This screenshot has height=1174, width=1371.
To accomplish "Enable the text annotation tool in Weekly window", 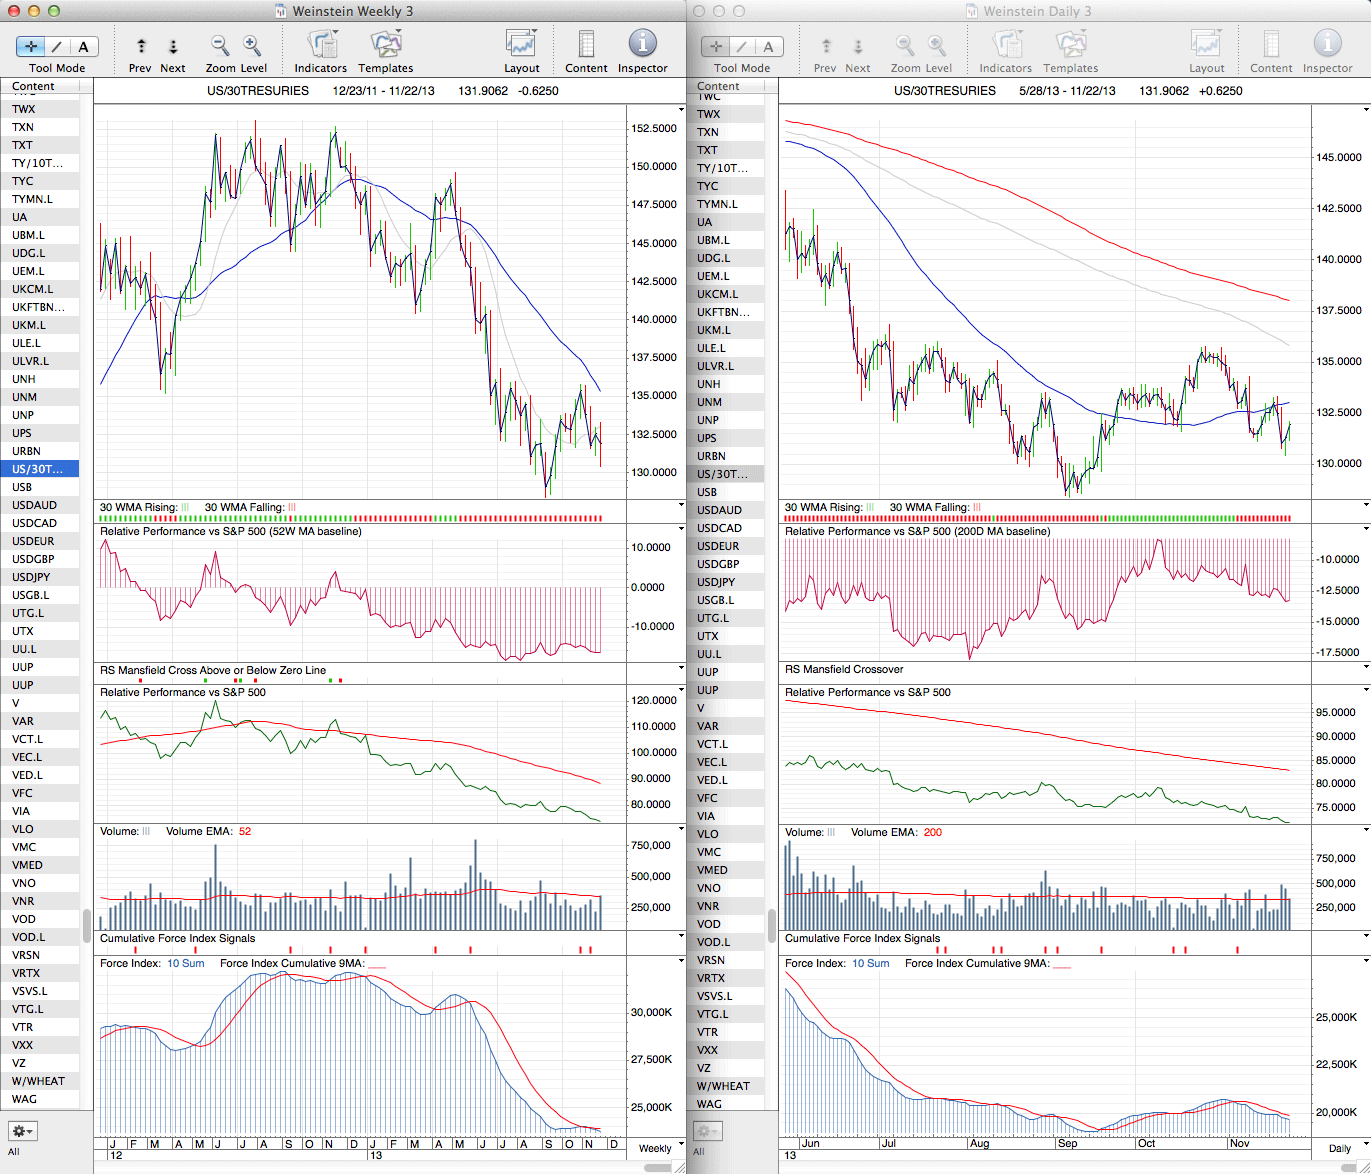I will click(83, 47).
